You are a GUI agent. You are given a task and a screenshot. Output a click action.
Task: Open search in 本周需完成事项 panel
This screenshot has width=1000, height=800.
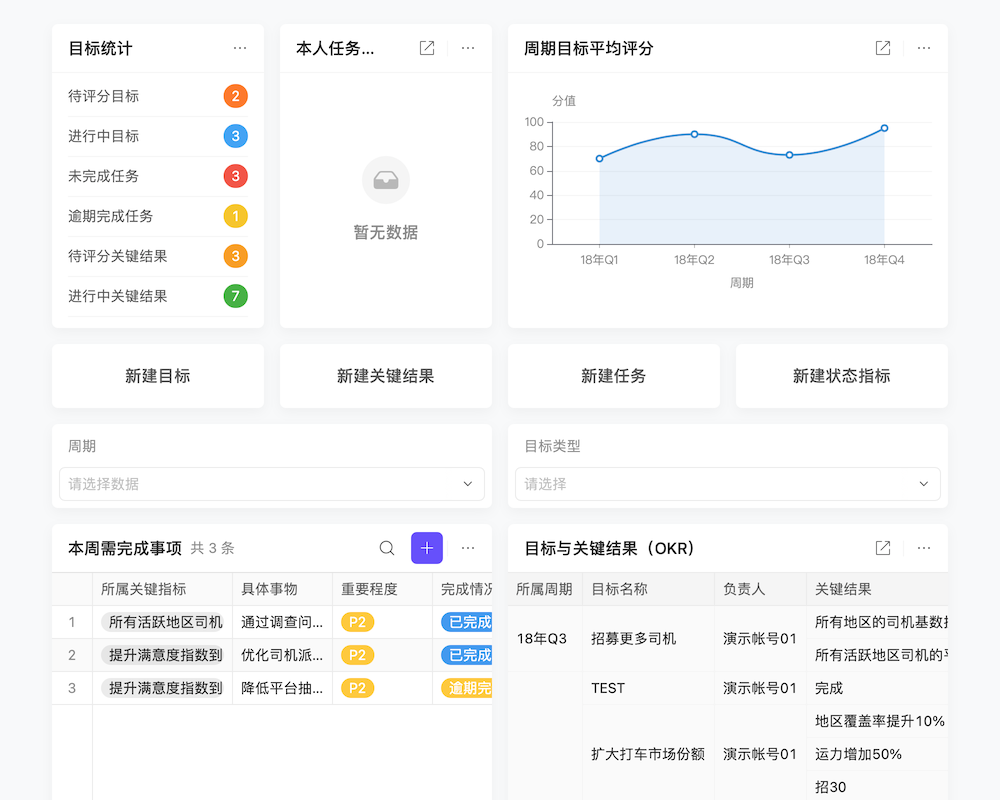387,548
